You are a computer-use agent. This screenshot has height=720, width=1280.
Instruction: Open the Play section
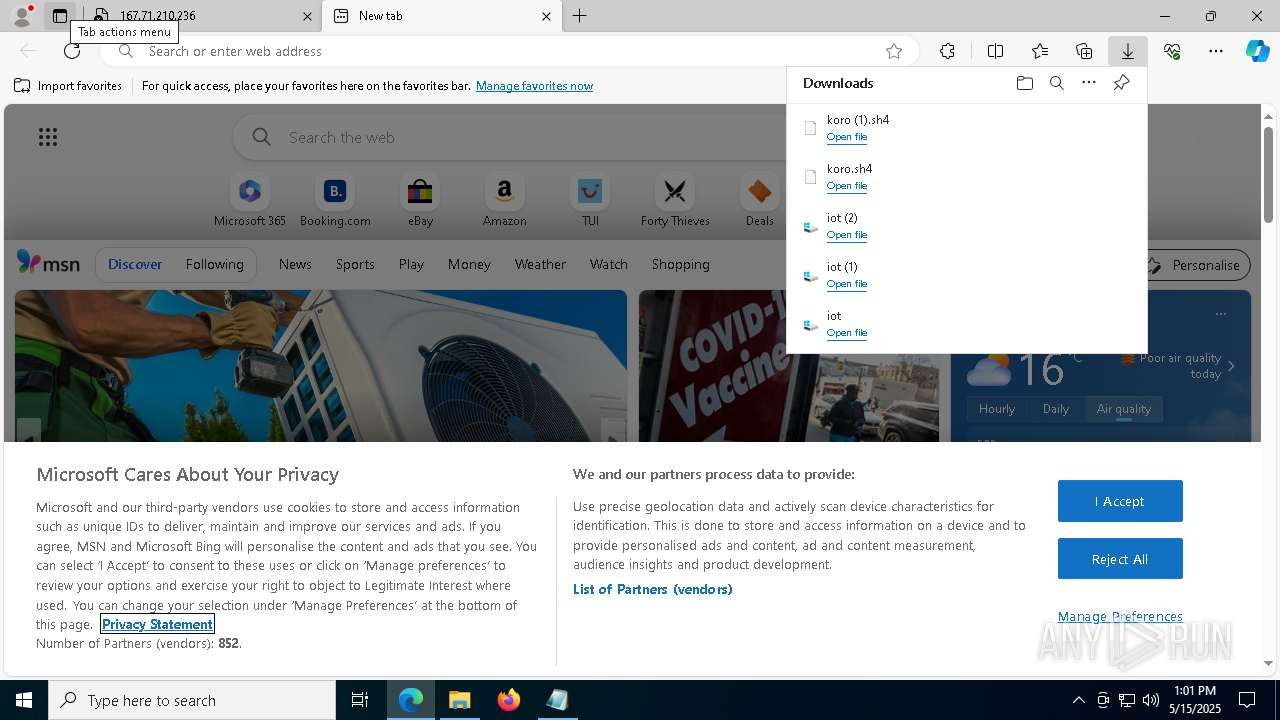pos(411,264)
